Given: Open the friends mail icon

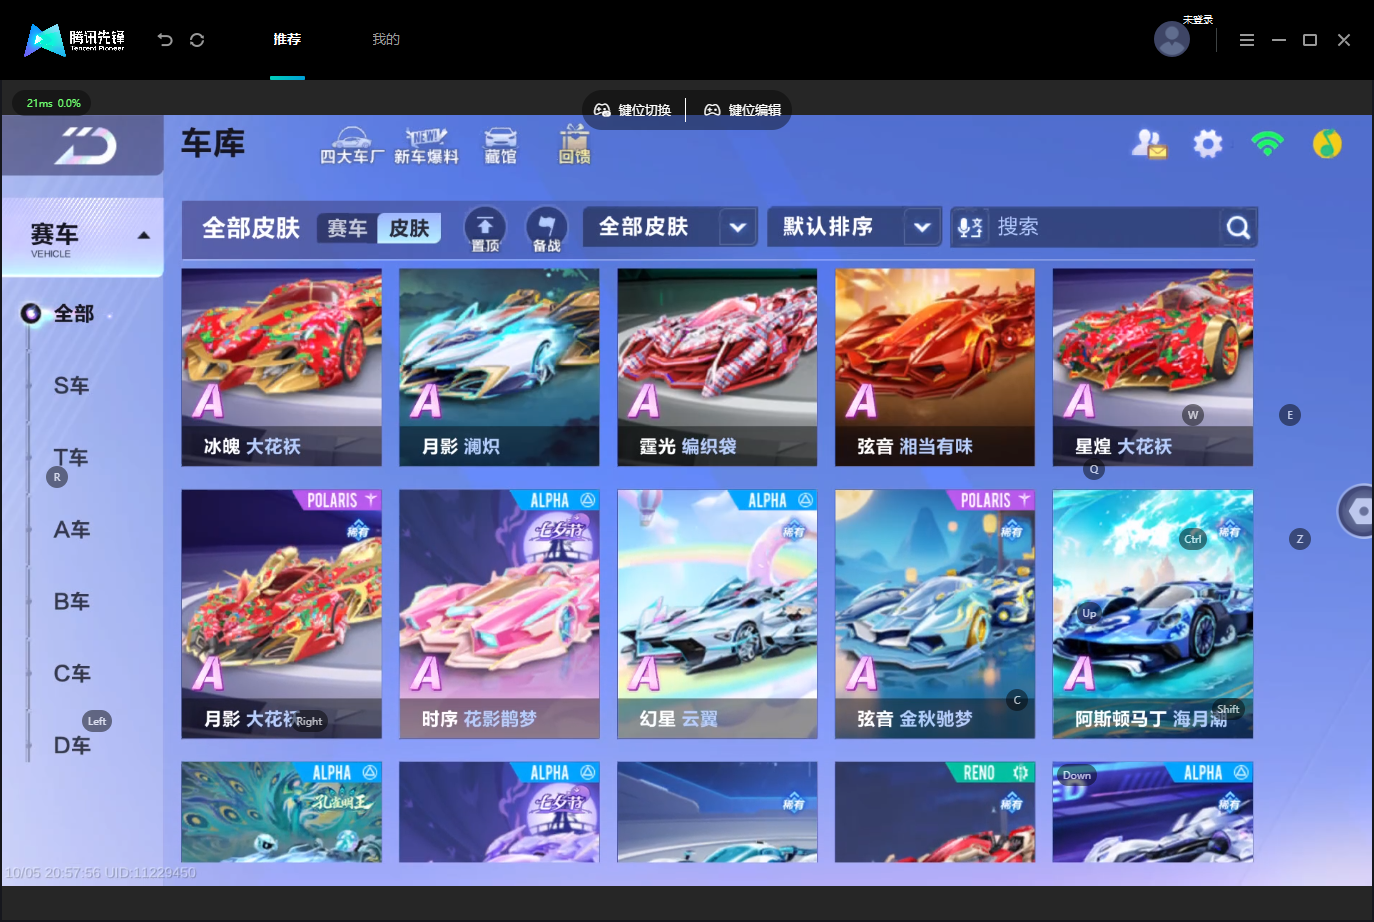Looking at the screenshot, I should click(1148, 144).
